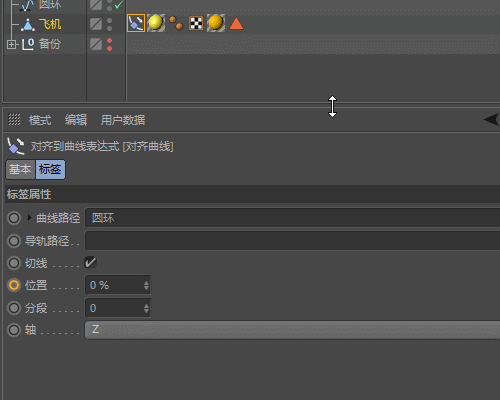
Task: Click the yellow-green material tag on 飞机
Action: pos(156,23)
